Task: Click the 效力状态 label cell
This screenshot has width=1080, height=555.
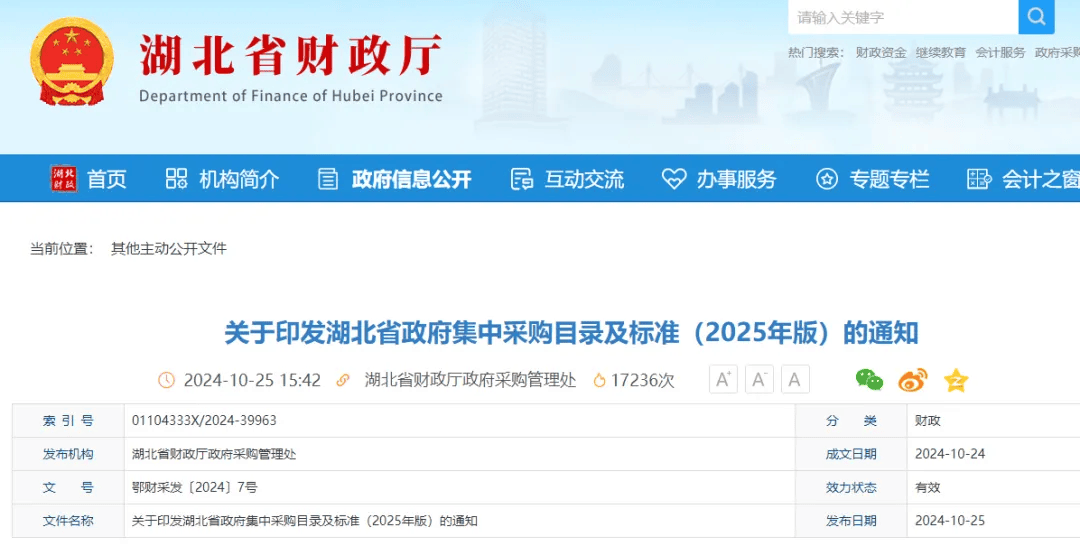Action: [x=851, y=488]
